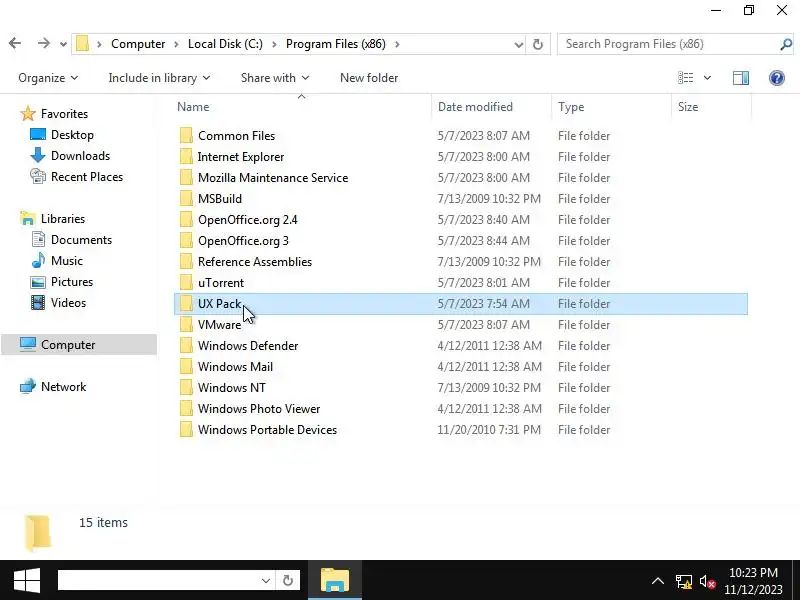Select the Internet Explorer folder icon

coord(186,156)
